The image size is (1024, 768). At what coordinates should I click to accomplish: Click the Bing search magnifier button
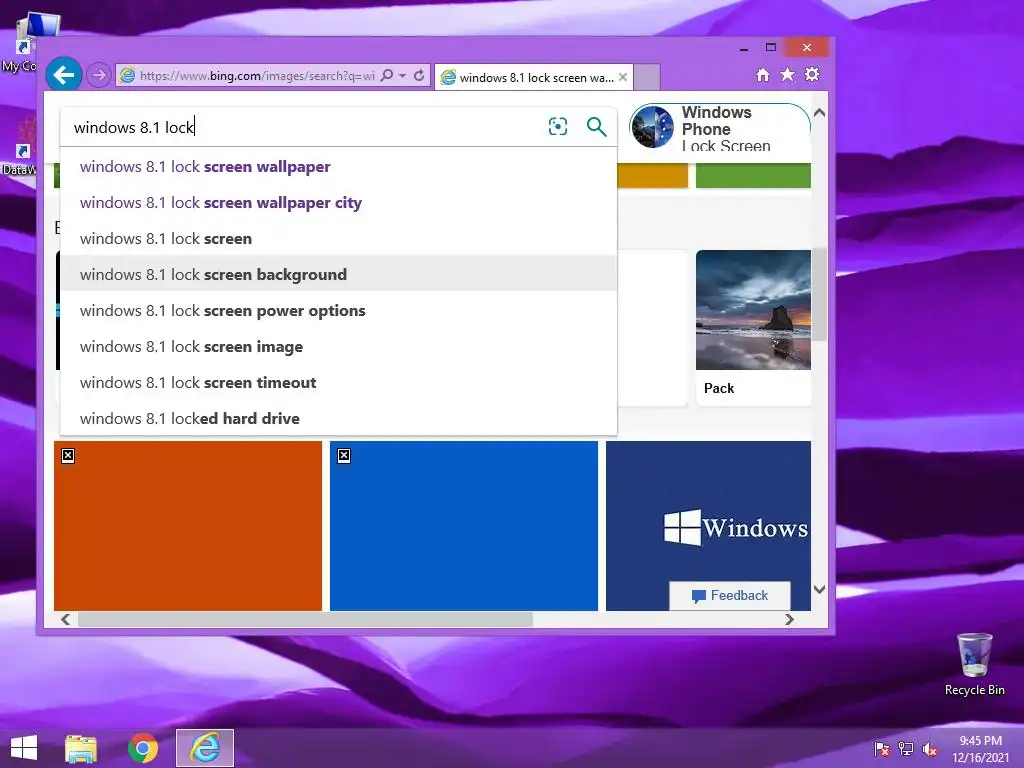pyautogui.click(x=596, y=126)
